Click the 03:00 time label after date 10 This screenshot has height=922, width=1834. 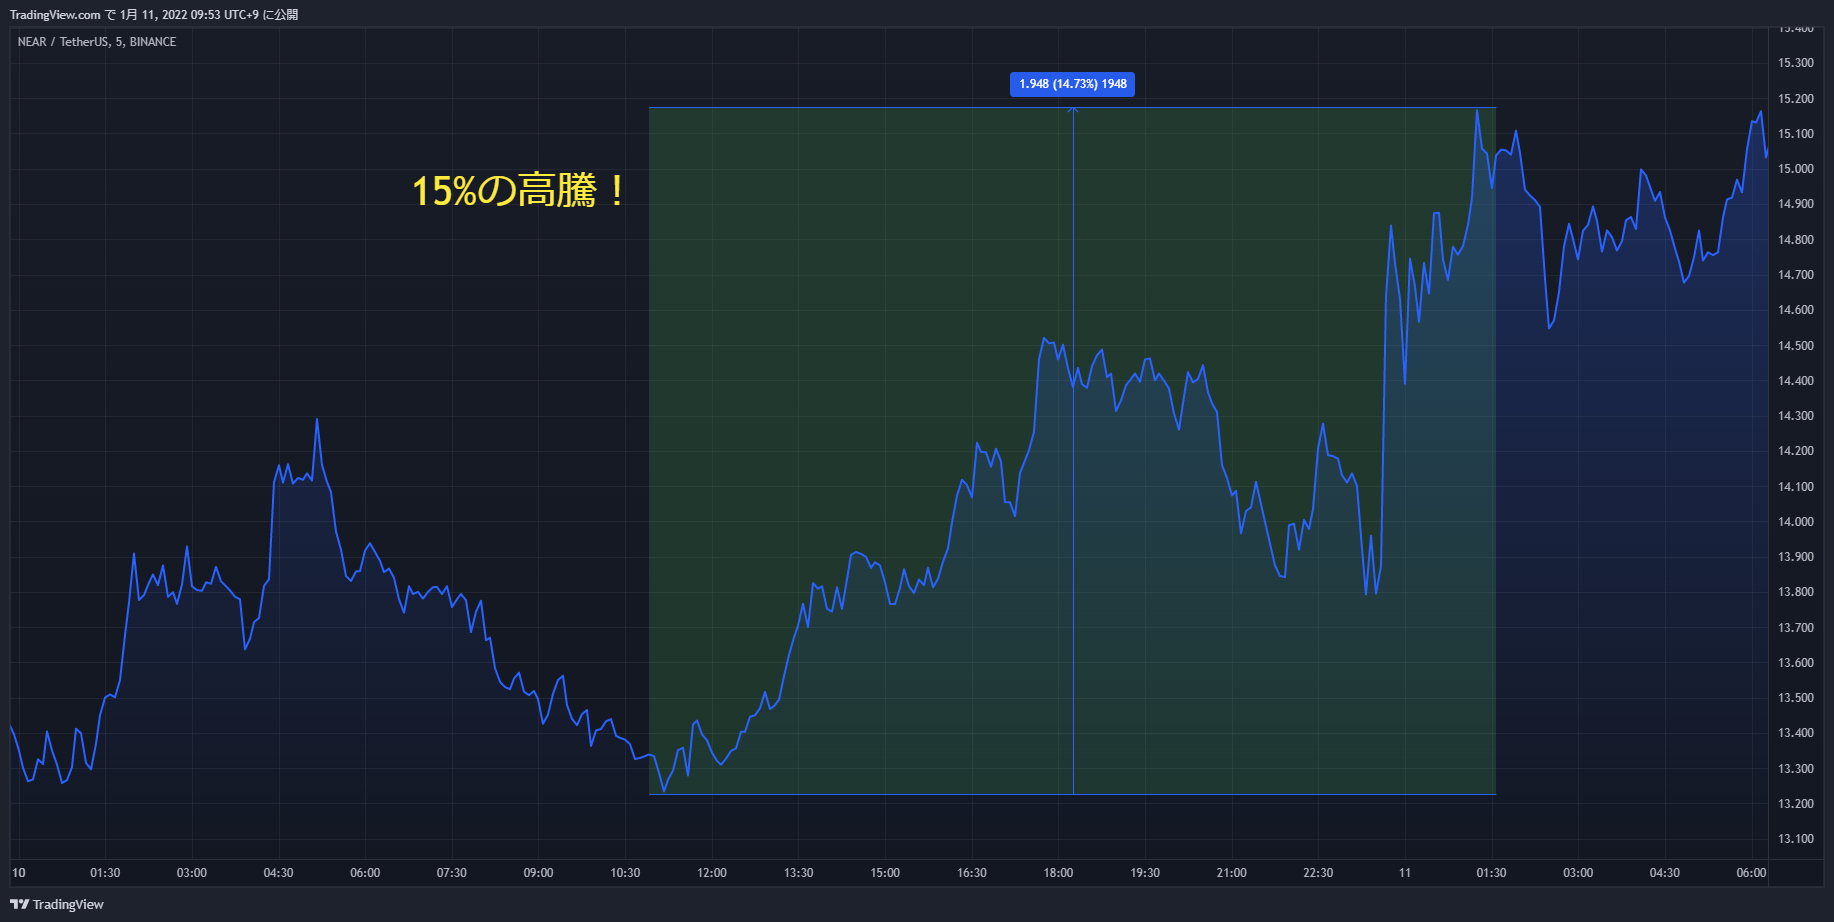(192, 873)
